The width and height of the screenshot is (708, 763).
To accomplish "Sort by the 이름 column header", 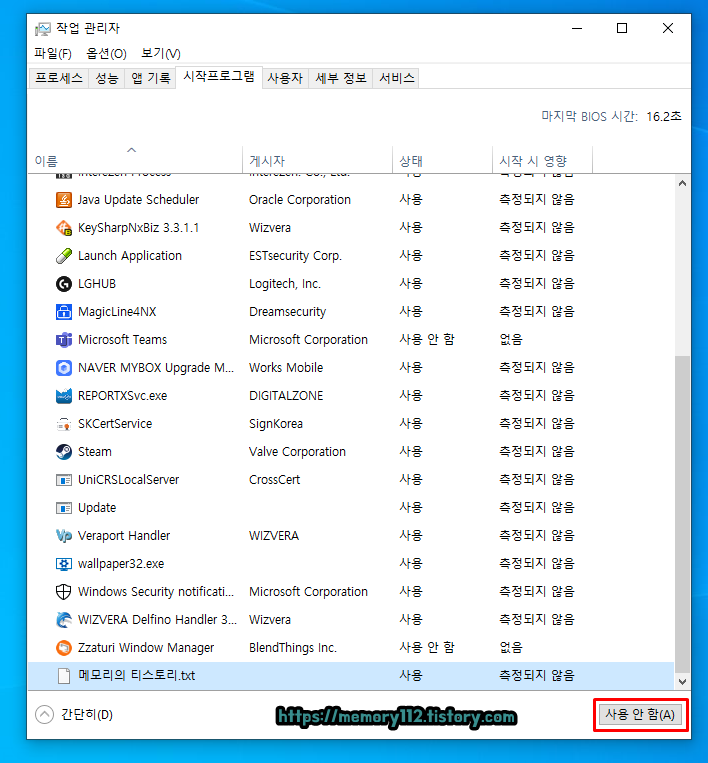I will (135, 160).
